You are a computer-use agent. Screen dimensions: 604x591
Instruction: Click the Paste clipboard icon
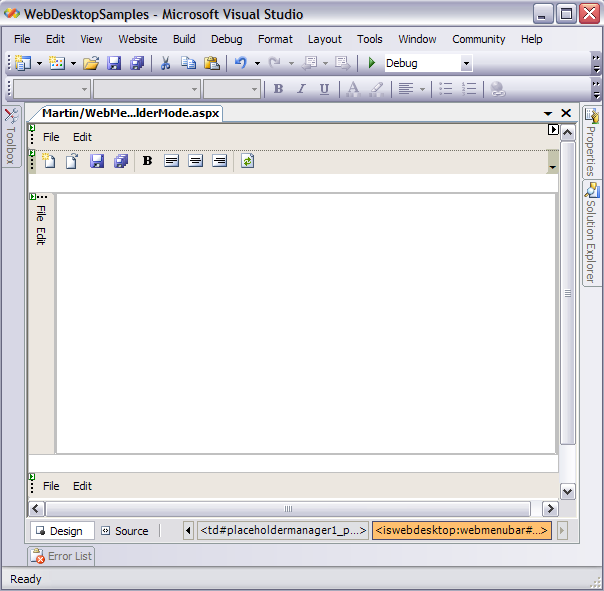click(211, 63)
